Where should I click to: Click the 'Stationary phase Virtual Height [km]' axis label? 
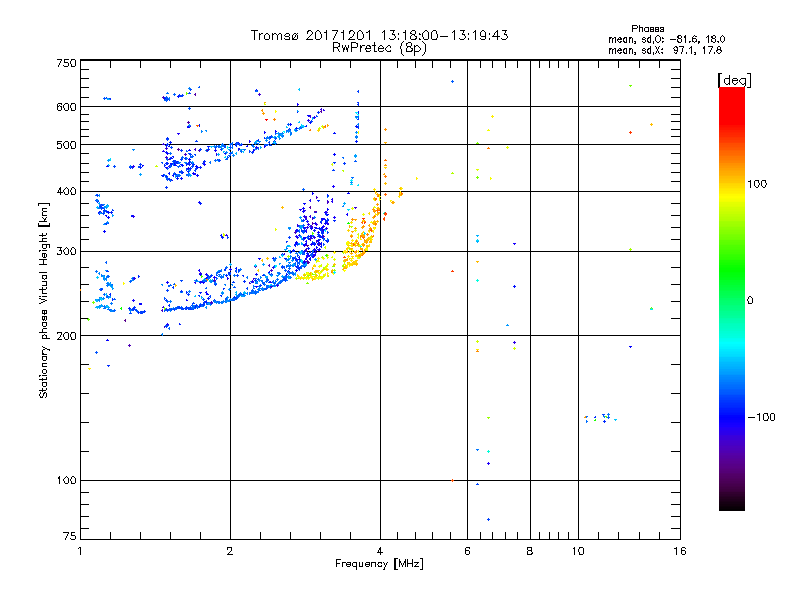(x=44, y=300)
